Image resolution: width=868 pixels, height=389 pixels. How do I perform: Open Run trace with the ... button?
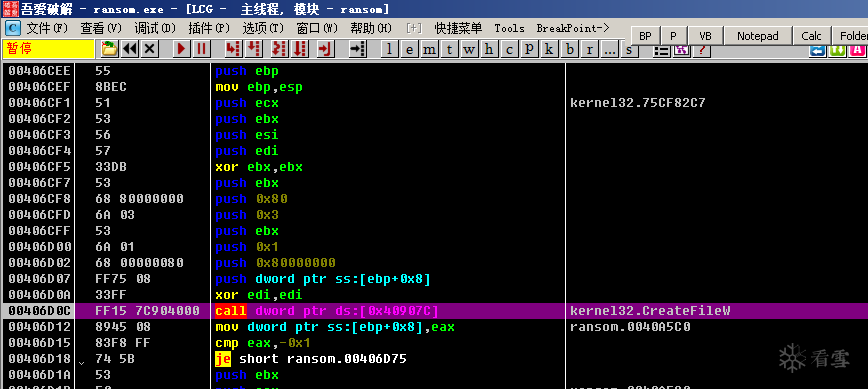click(609, 49)
